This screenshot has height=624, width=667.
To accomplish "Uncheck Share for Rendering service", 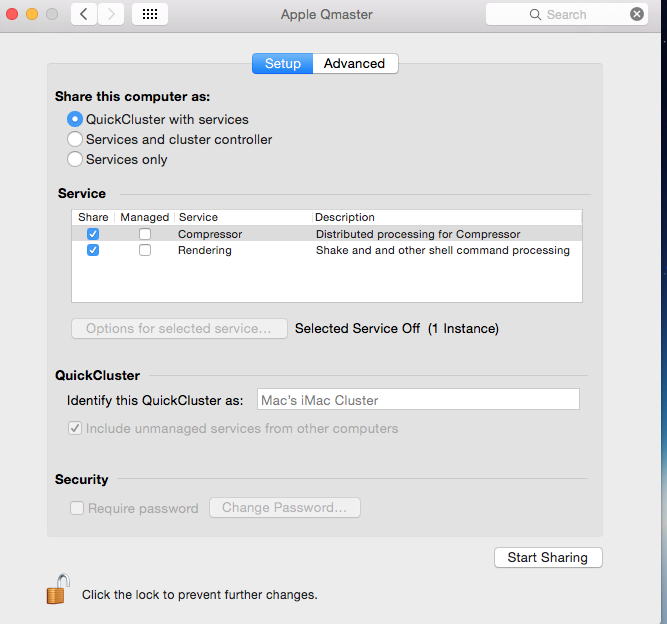I will [93, 250].
